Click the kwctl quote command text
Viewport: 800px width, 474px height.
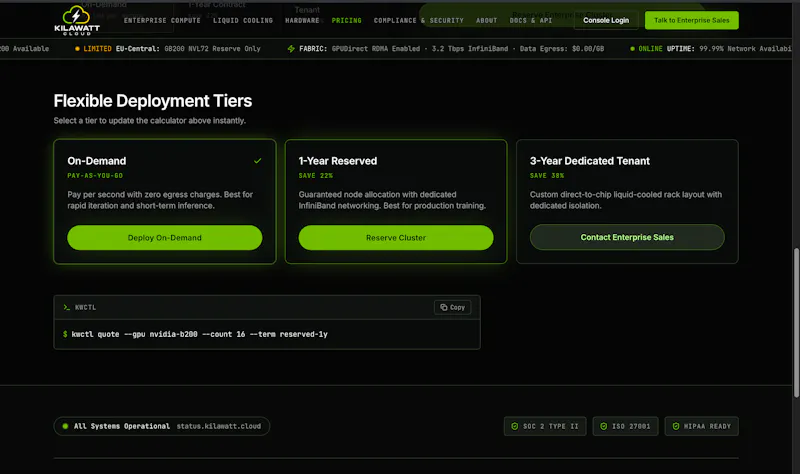tap(199, 334)
